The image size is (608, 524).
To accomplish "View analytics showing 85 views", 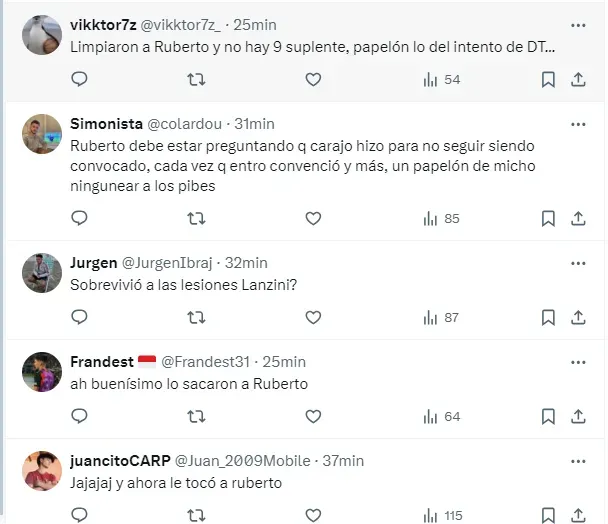I will 442,219.
